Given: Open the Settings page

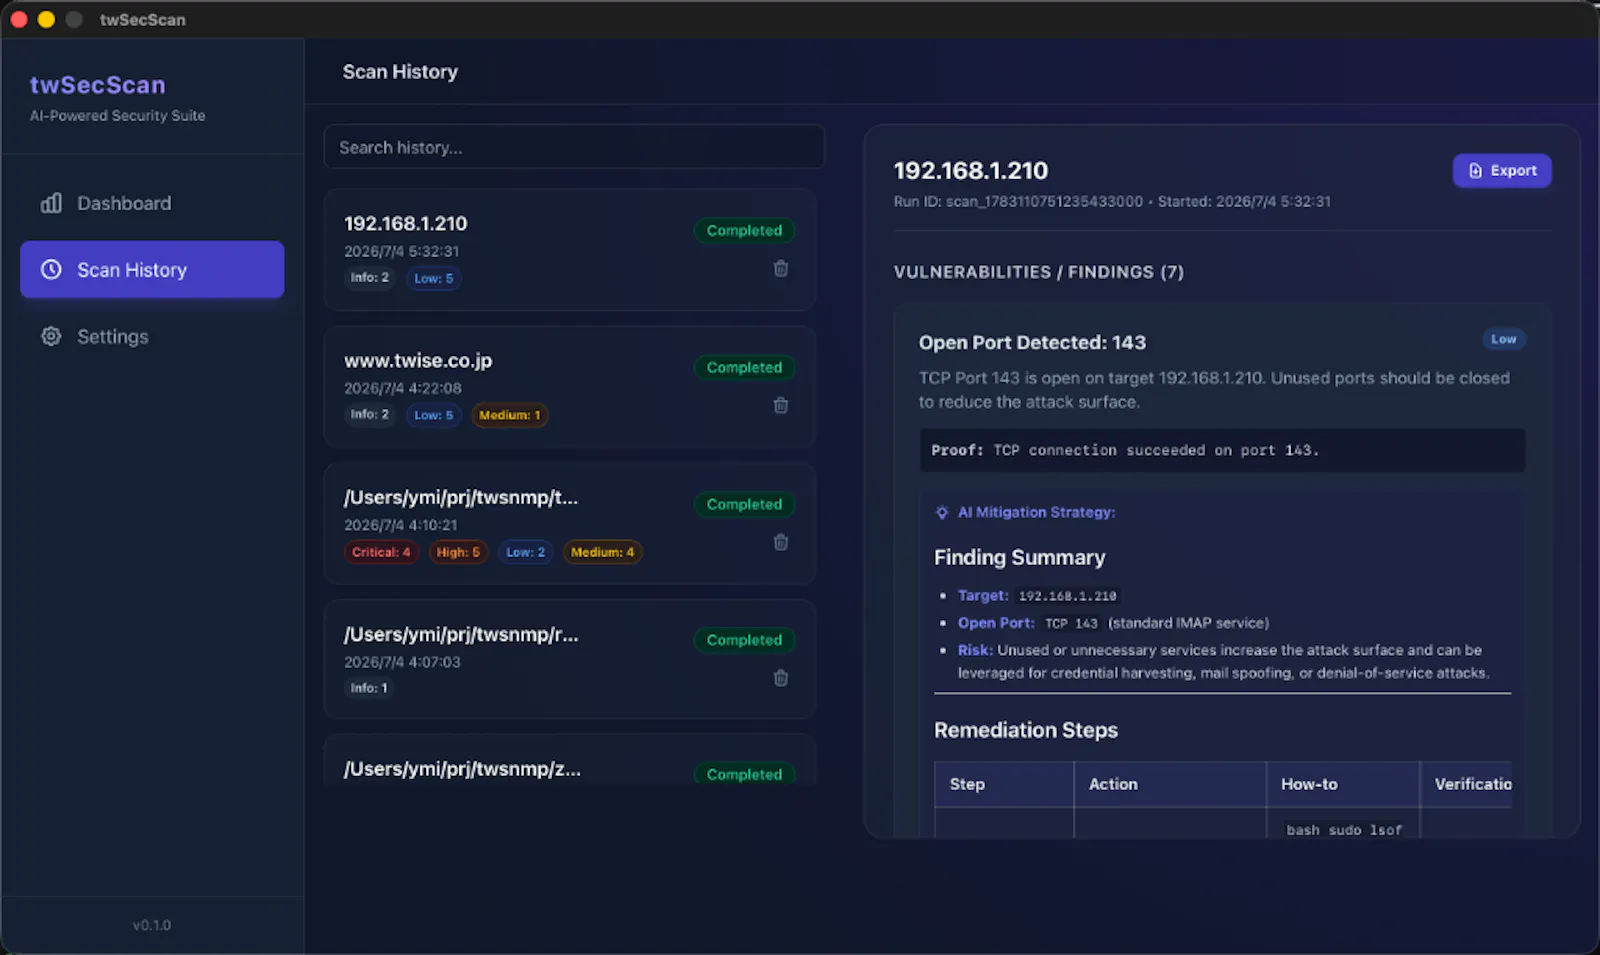Looking at the screenshot, I should tap(152, 337).
